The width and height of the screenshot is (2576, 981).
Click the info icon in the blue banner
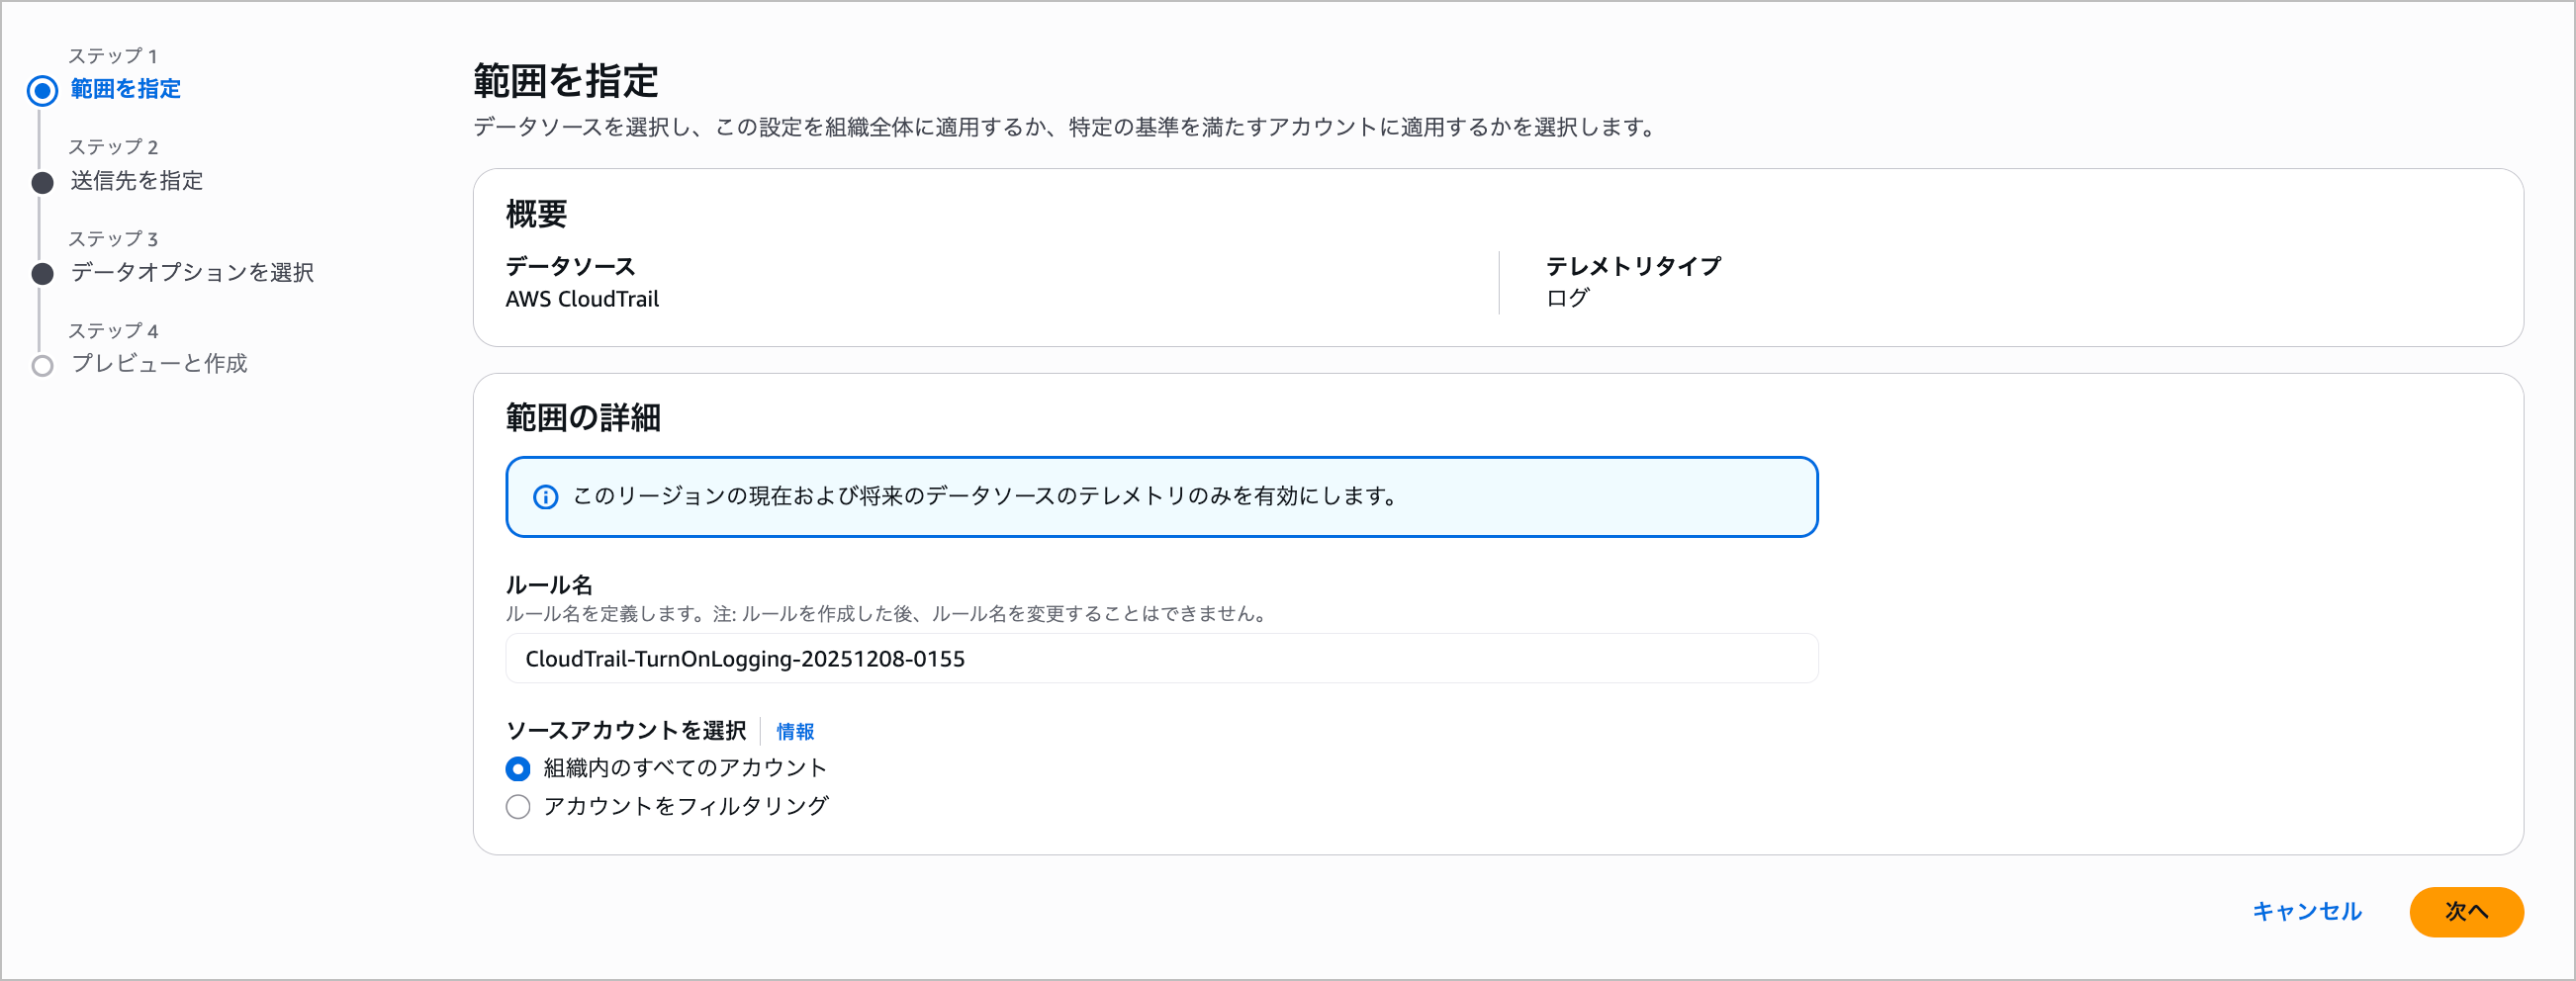pyautogui.click(x=545, y=497)
